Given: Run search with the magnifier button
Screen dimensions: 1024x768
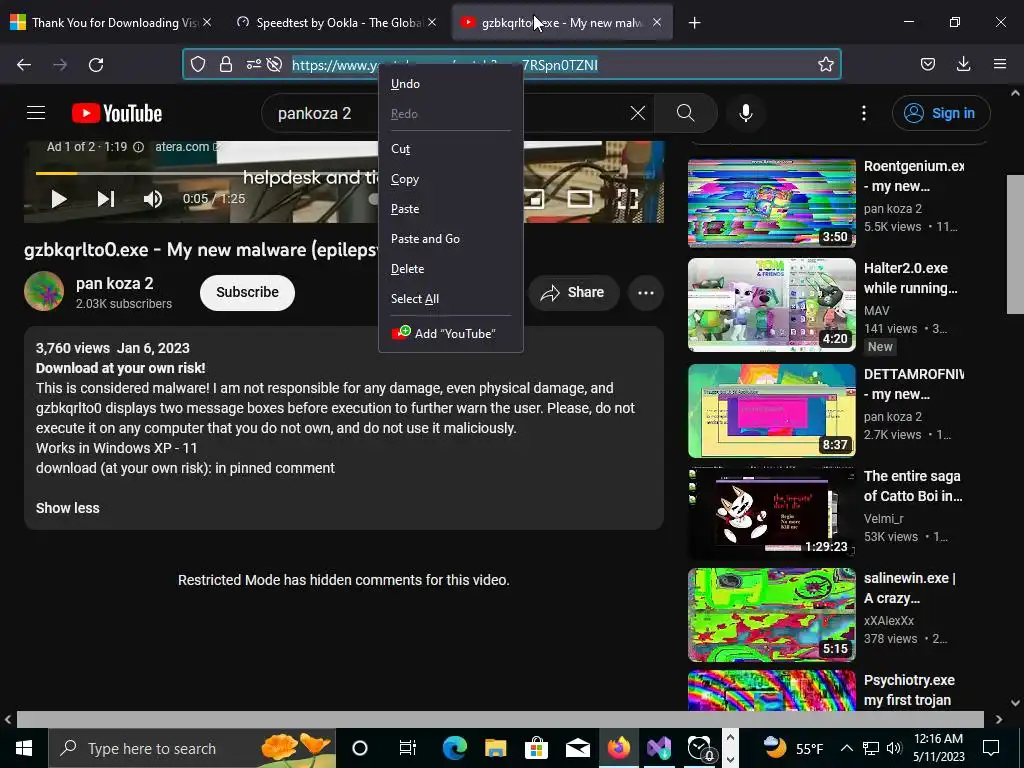Looking at the screenshot, I should click(x=685, y=113).
